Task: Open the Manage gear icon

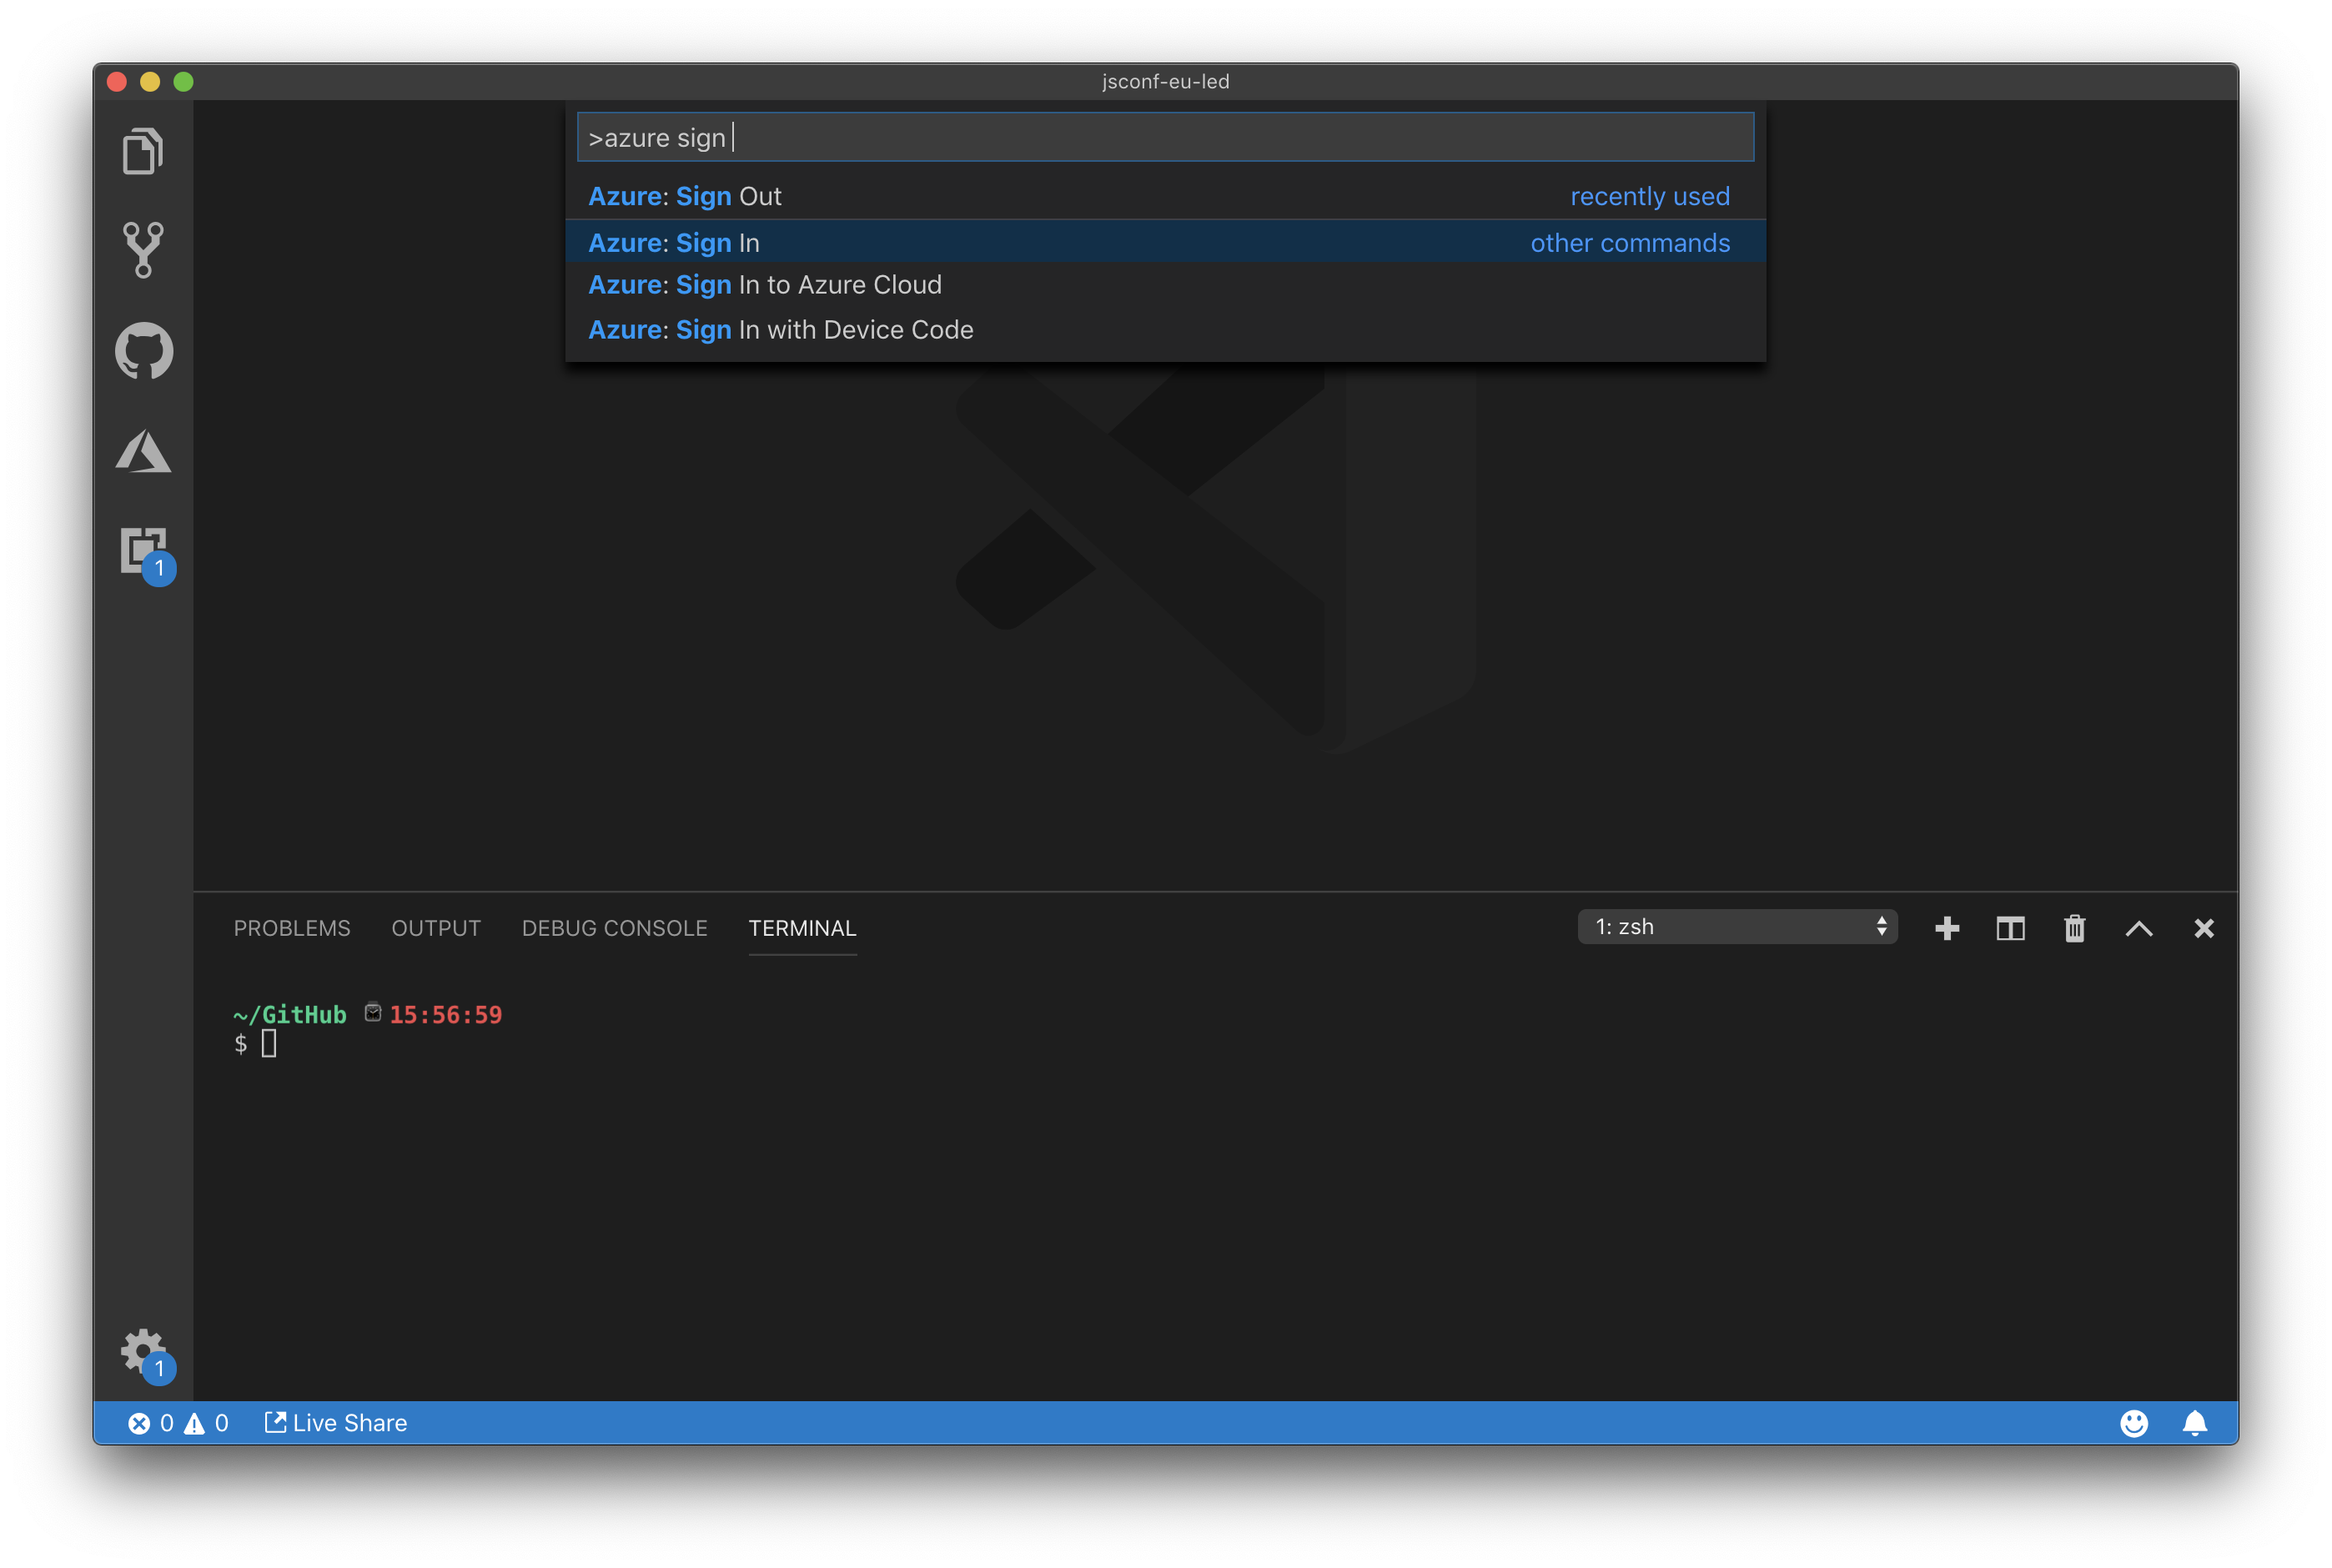Action: coord(144,1352)
